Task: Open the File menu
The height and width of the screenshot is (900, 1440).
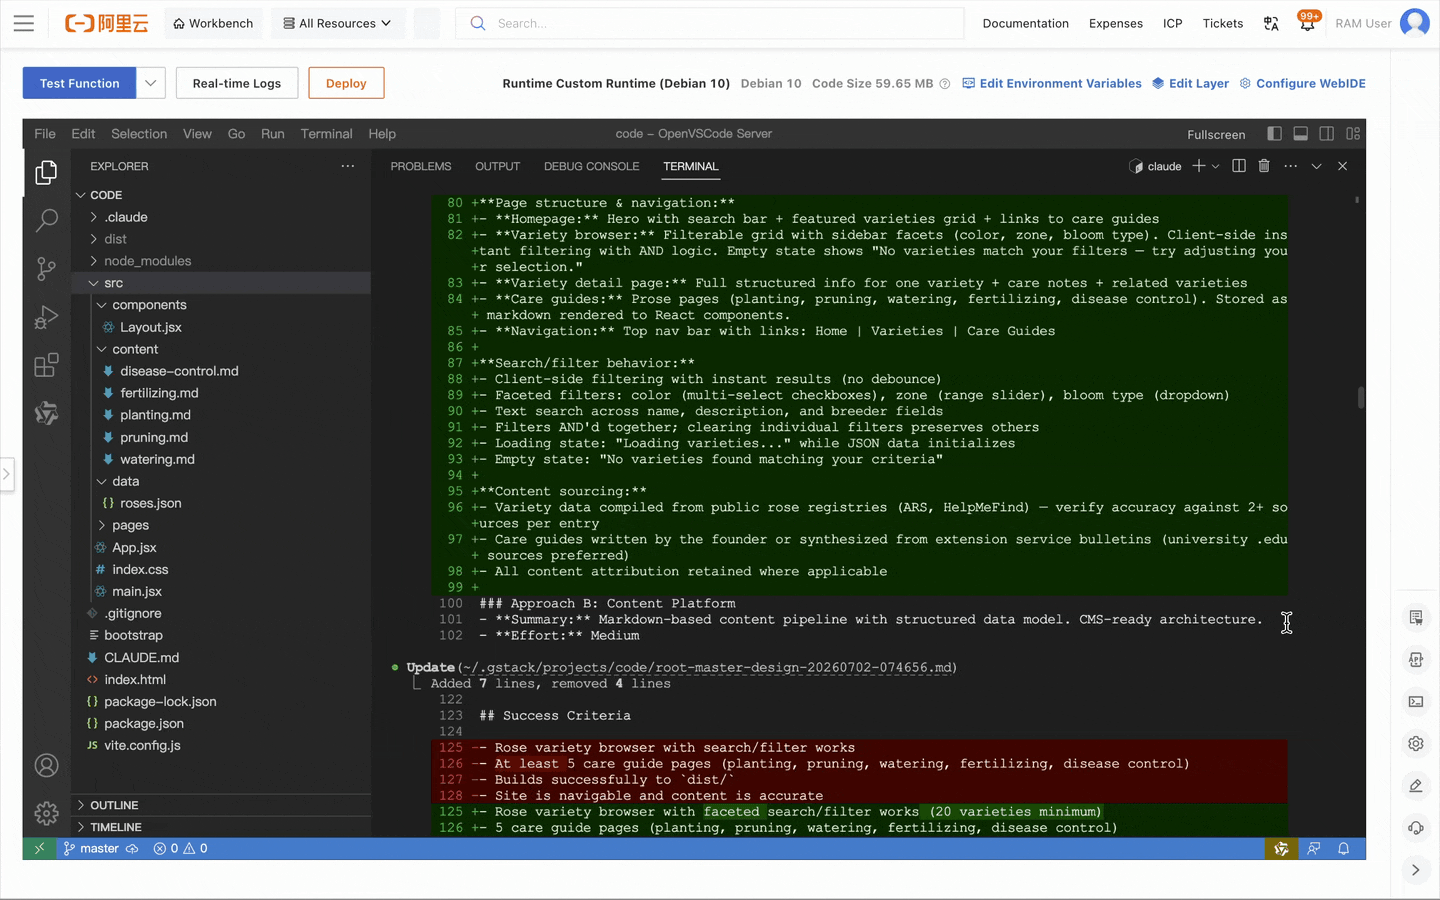Action: 45,133
